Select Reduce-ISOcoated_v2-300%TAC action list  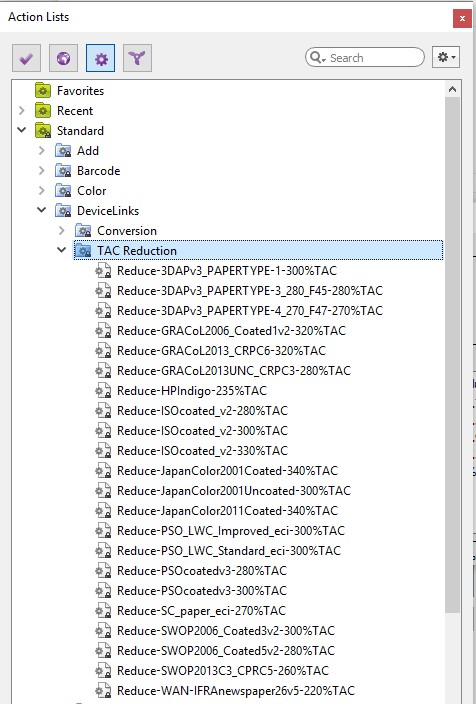pos(202,431)
